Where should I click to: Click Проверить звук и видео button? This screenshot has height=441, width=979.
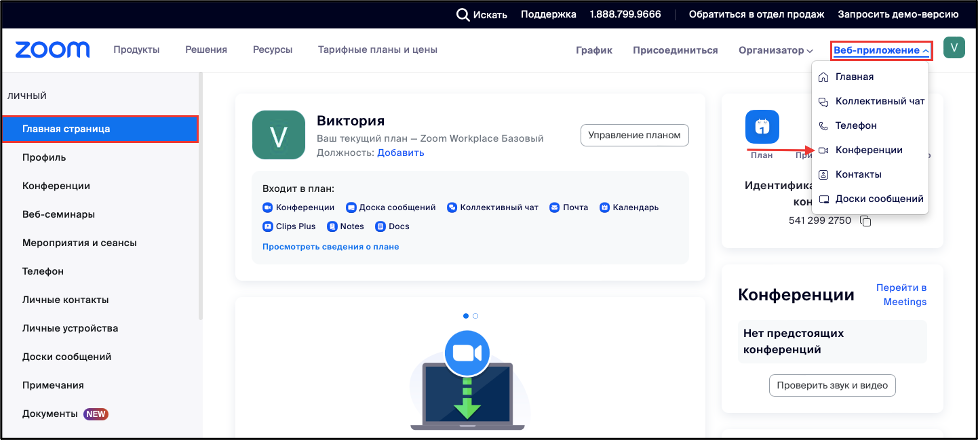(832, 385)
